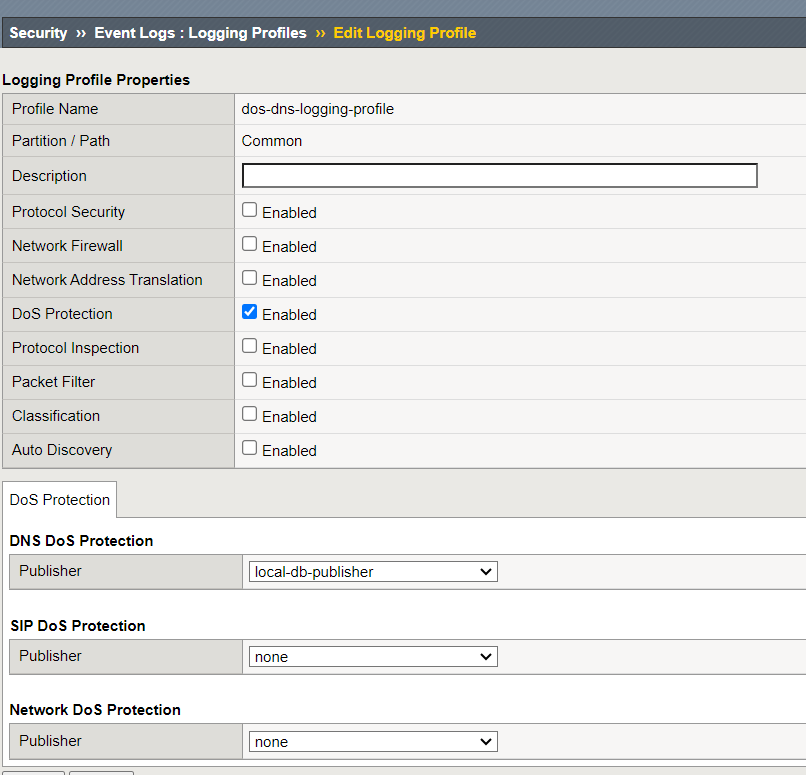
Task: Enable the Protocol Inspection checkbox
Action: [x=250, y=347]
